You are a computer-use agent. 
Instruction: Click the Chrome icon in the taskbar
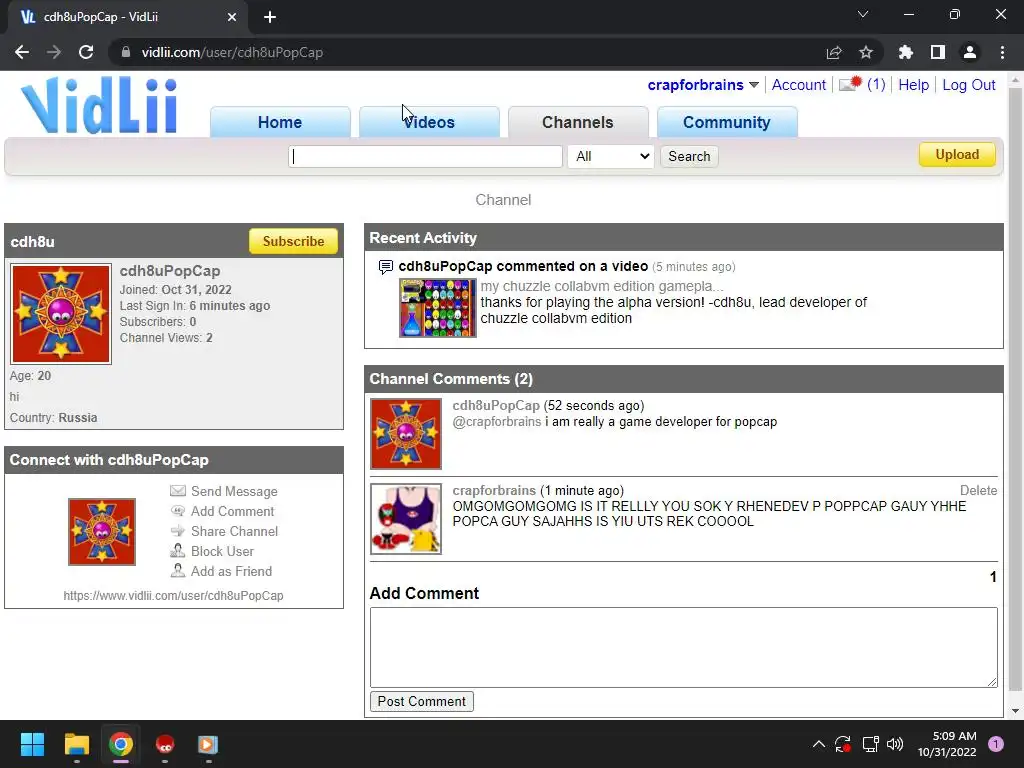[121, 744]
